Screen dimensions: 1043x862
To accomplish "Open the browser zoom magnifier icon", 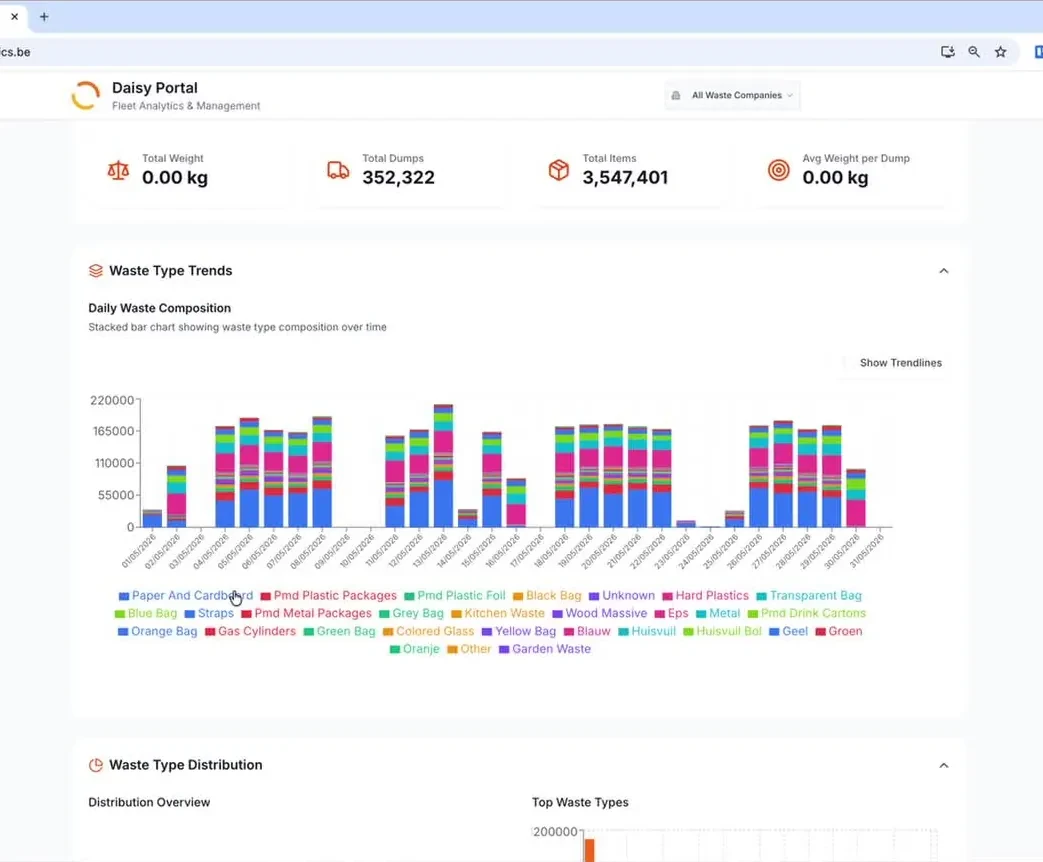I will point(974,52).
